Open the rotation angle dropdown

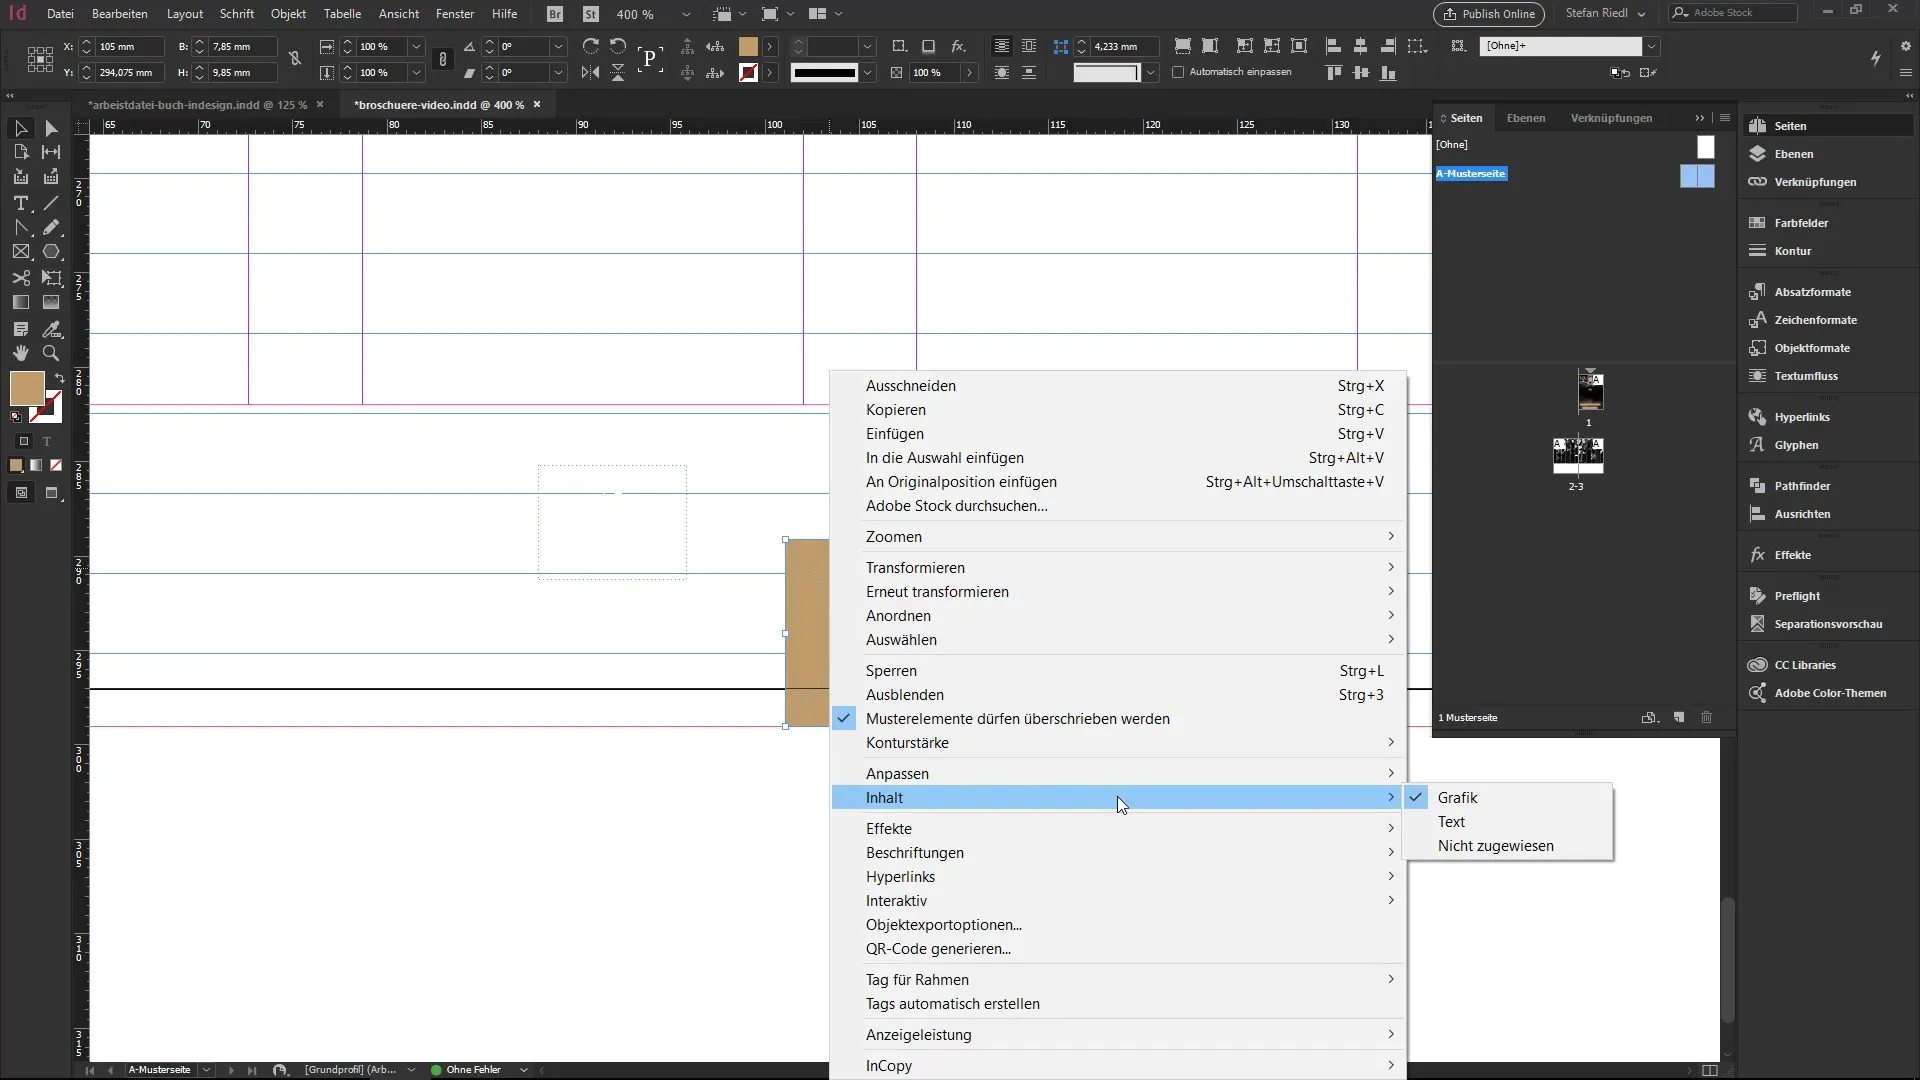(x=559, y=46)
